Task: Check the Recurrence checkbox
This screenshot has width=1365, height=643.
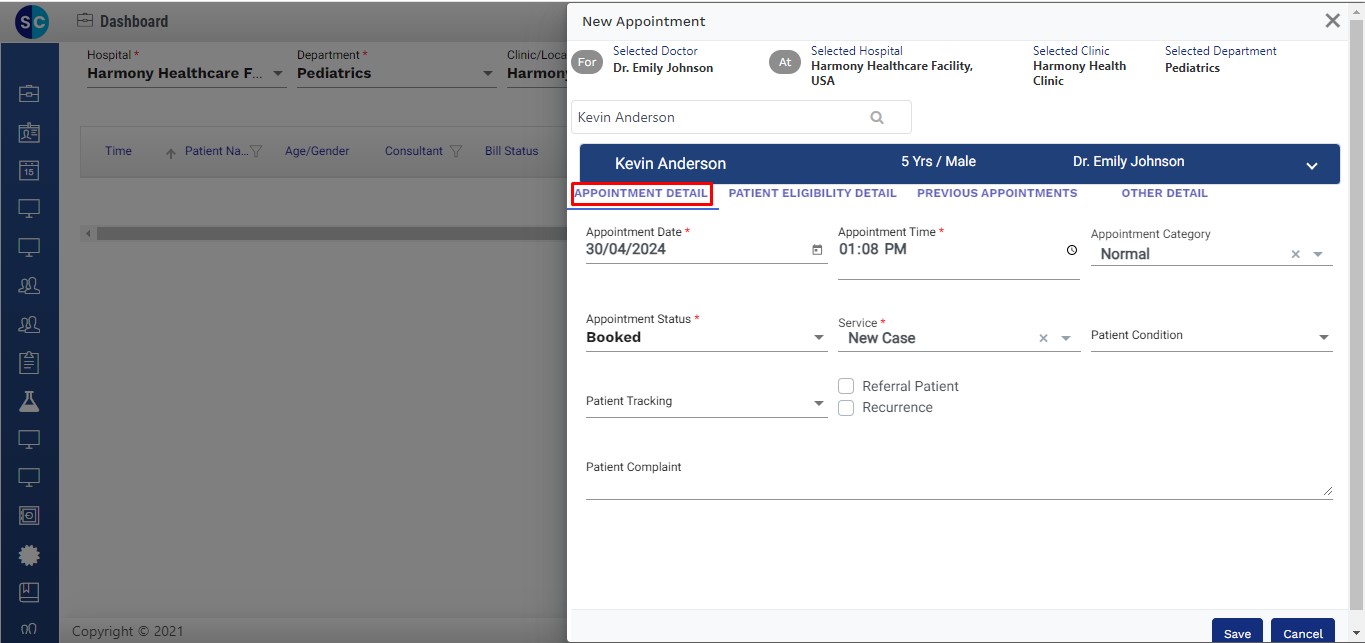Action: click(x=846, y=408)
